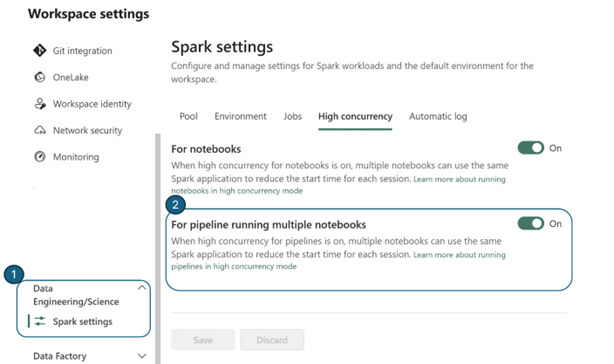
Task: Click the numbered badge 2 marker
Action: [x=175, y=205]
